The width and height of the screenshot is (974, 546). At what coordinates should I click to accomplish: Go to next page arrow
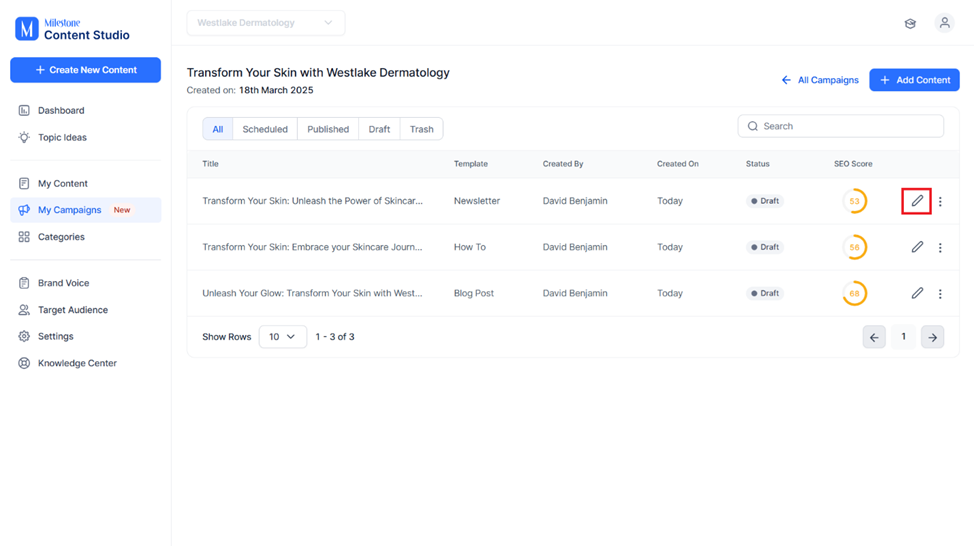(932, 337)
